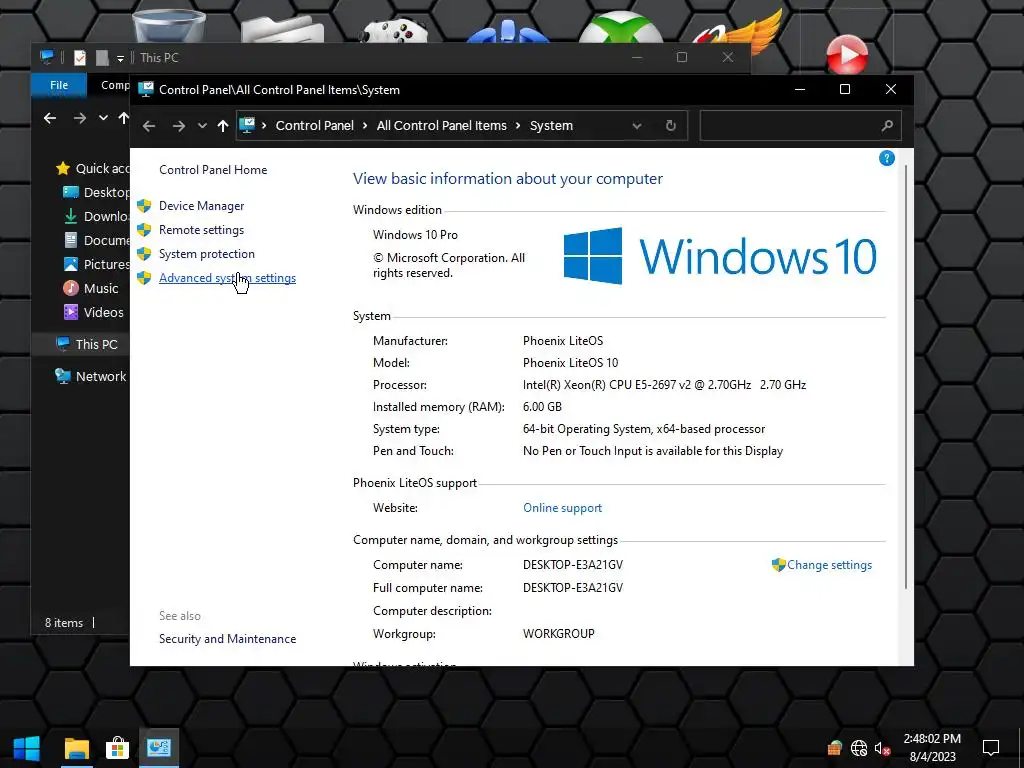Open File Explorer from taskbar
Image resolution: width=1024 pixels, height=768 pixels.
coord(76,748)
